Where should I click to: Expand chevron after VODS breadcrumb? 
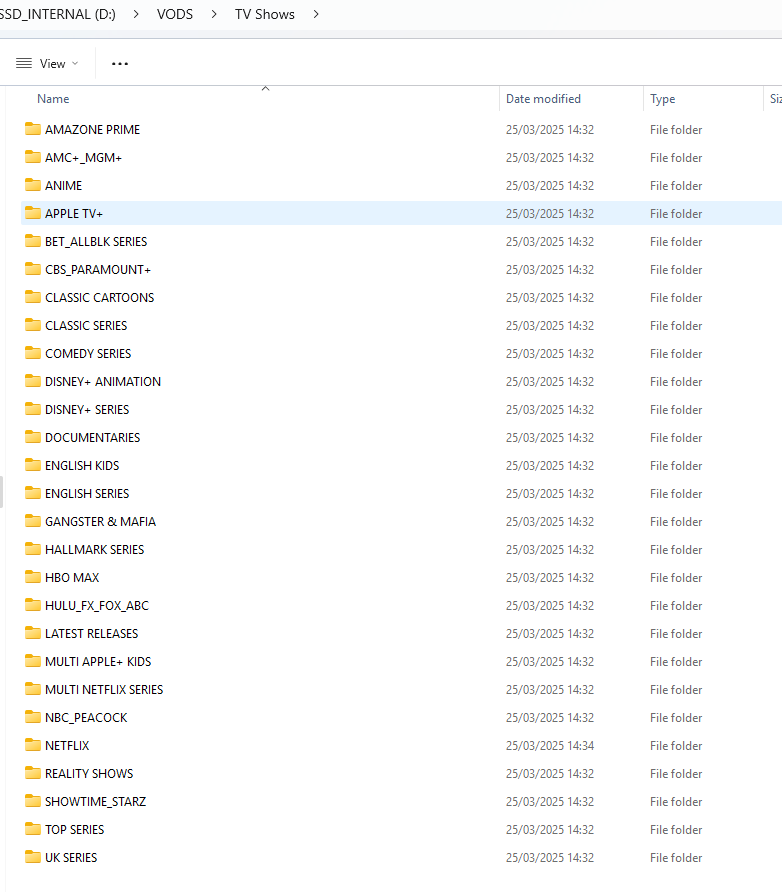click(214, 14)
